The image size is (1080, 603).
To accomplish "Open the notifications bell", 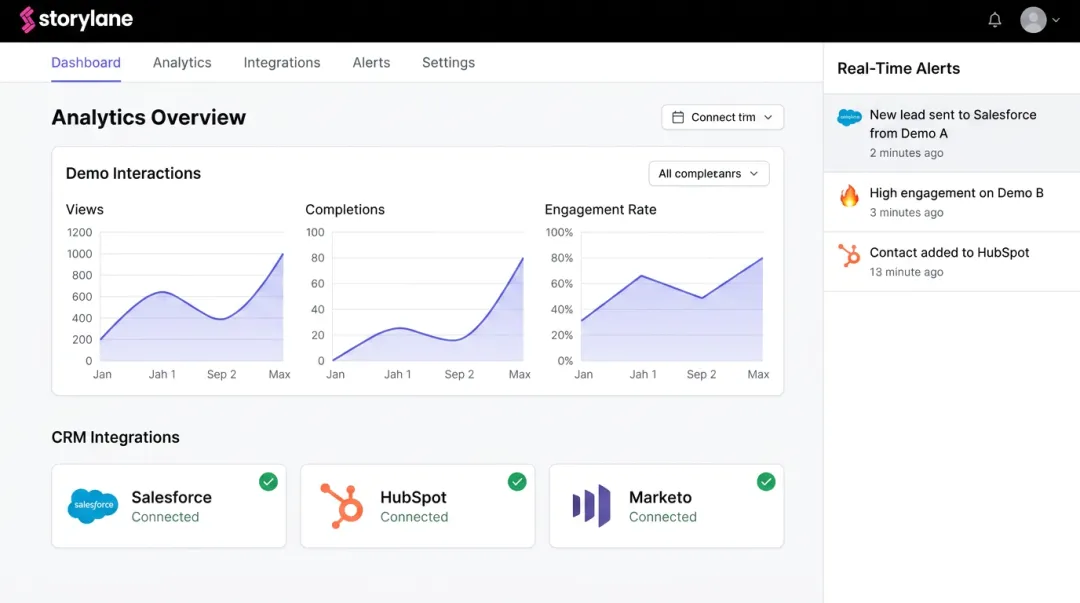I will click(x=995, y=20).
